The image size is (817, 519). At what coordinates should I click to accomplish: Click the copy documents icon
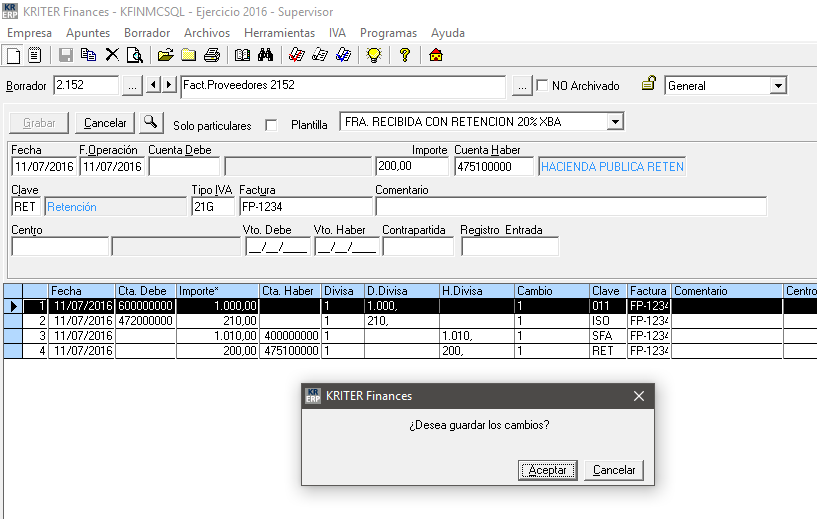[x=89, y=55]
